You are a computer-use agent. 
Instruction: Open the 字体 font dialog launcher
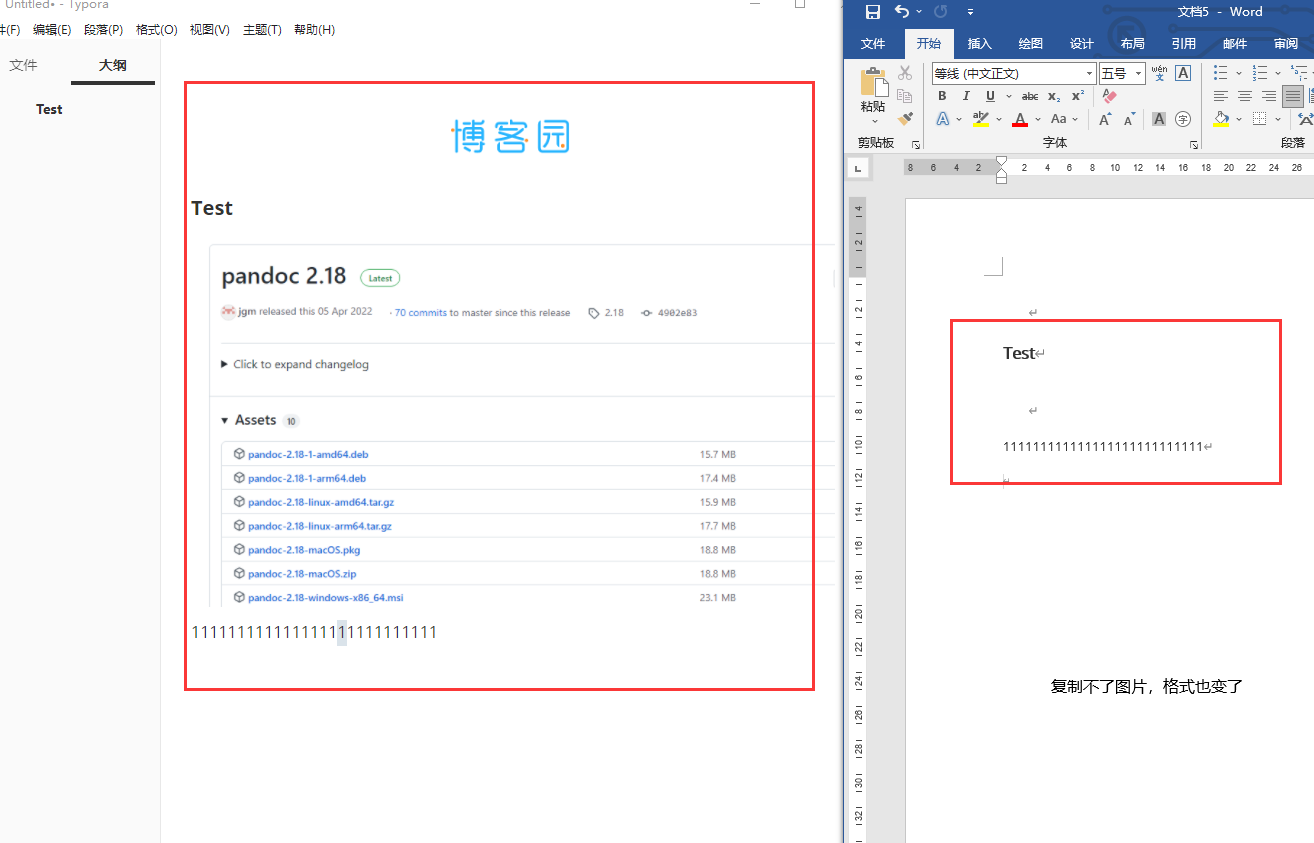pyautogui.click(x=1194, y=145)
